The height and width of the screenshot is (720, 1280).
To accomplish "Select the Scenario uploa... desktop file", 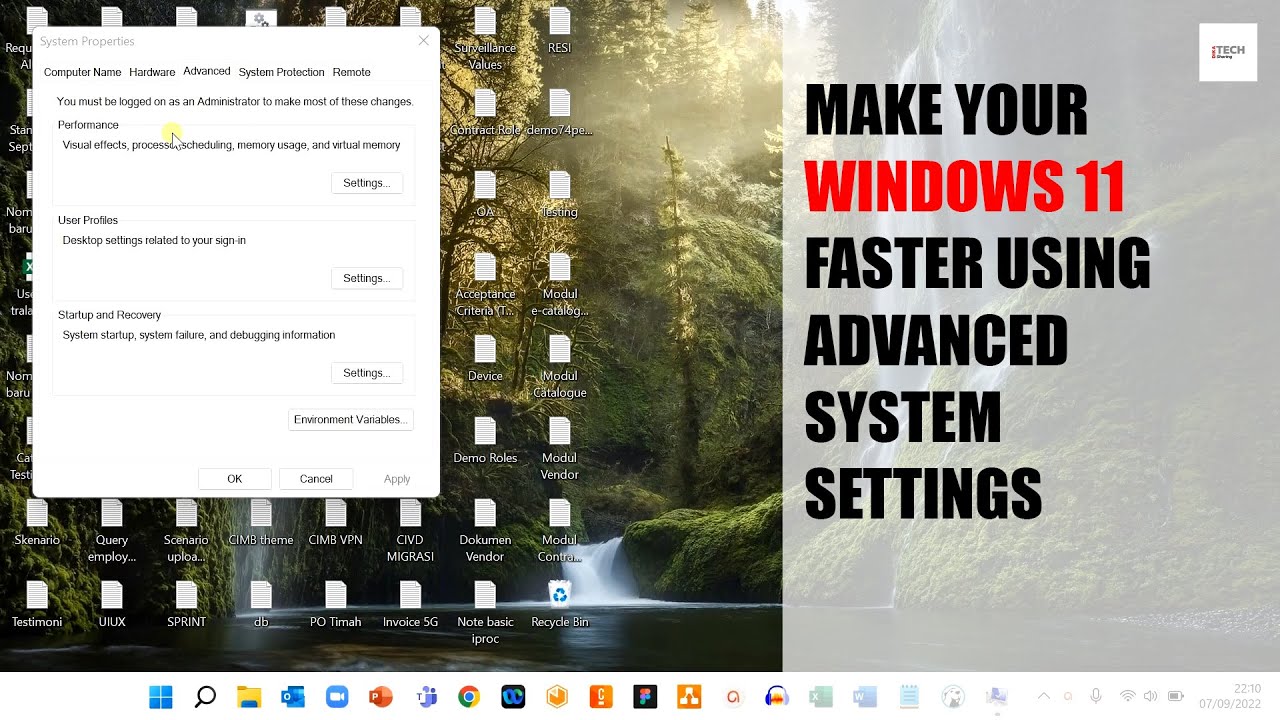I will [x=186, y=531].
